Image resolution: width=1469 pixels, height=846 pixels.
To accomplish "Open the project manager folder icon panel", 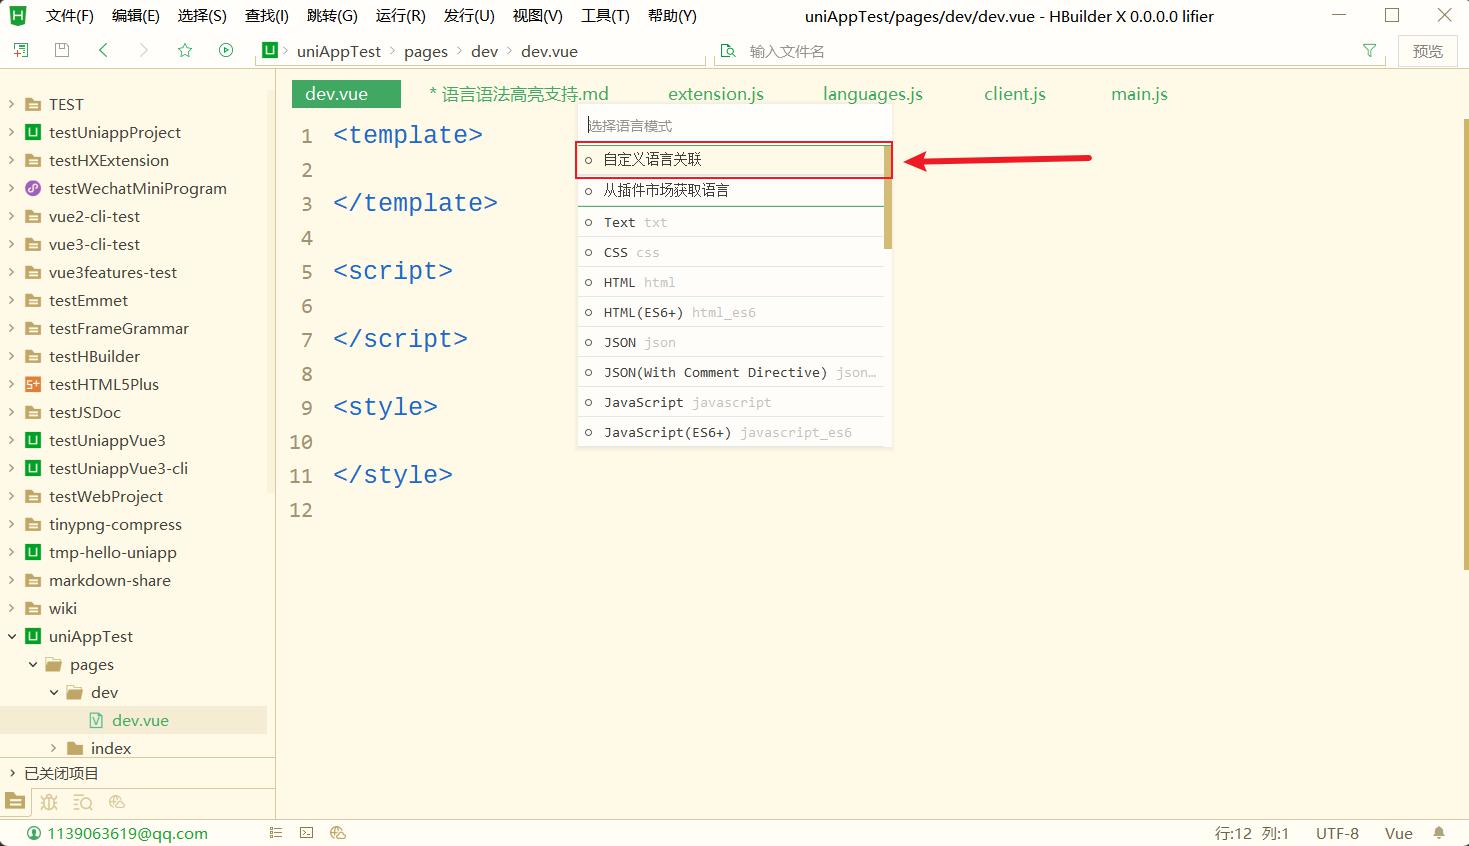I will (15, 802).
